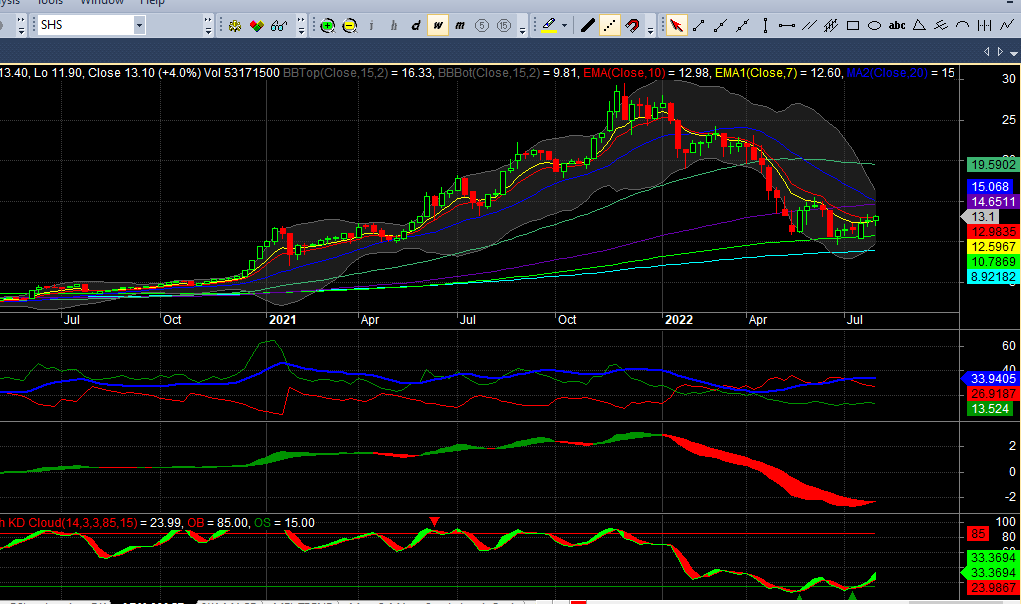Switch to the daily 'd' interval

click(x=415, y=25)
